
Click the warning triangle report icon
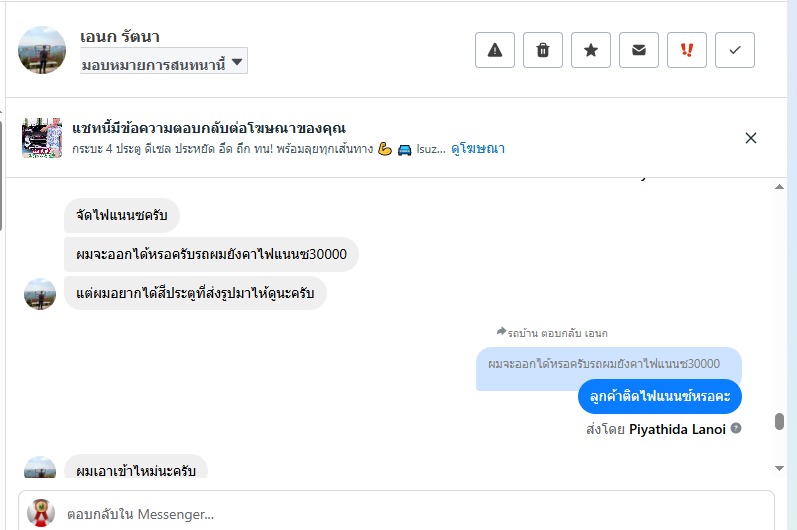[x=494, y=50]
